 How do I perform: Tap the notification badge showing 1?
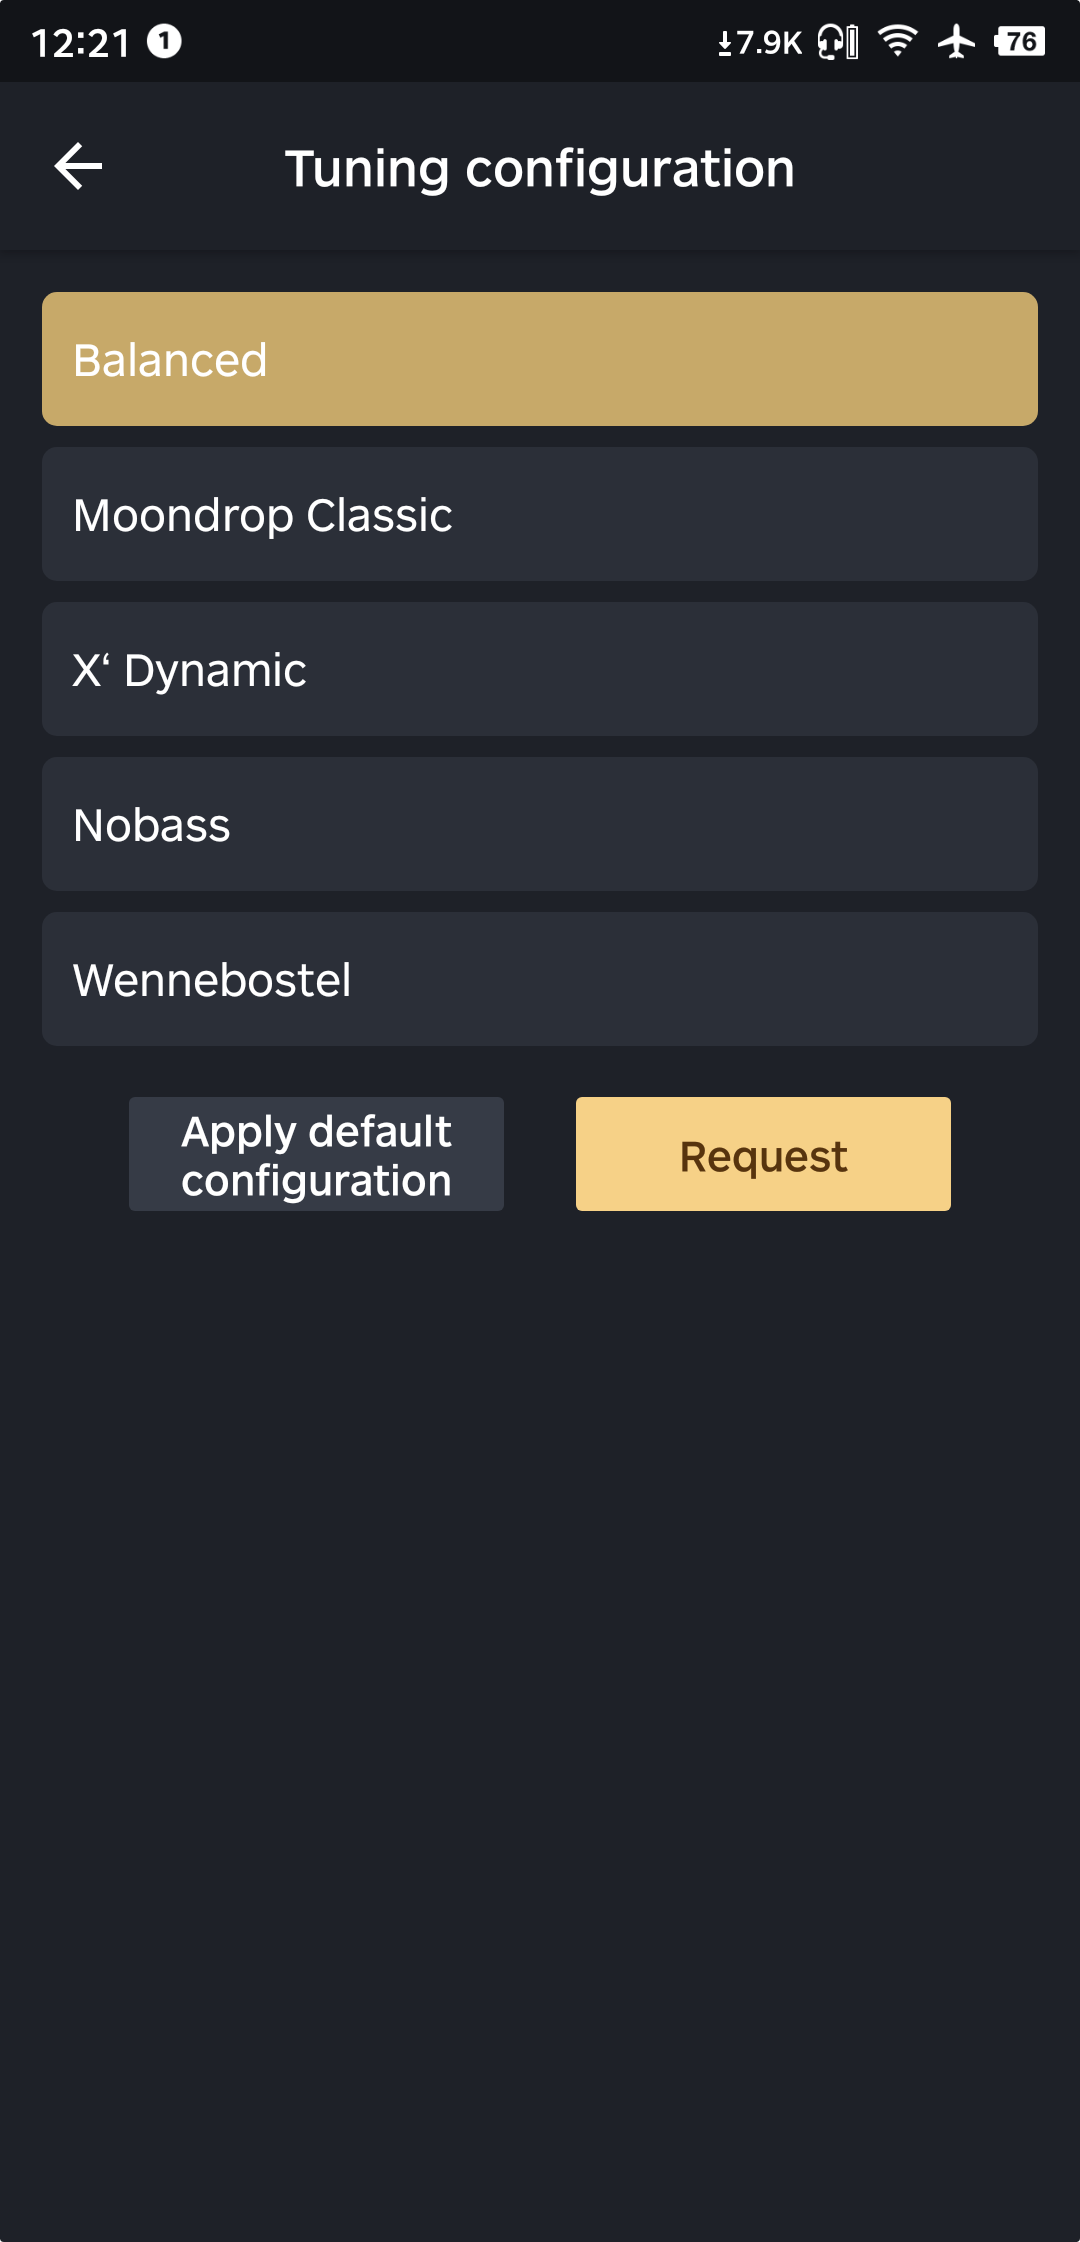(x=164, y=41)
